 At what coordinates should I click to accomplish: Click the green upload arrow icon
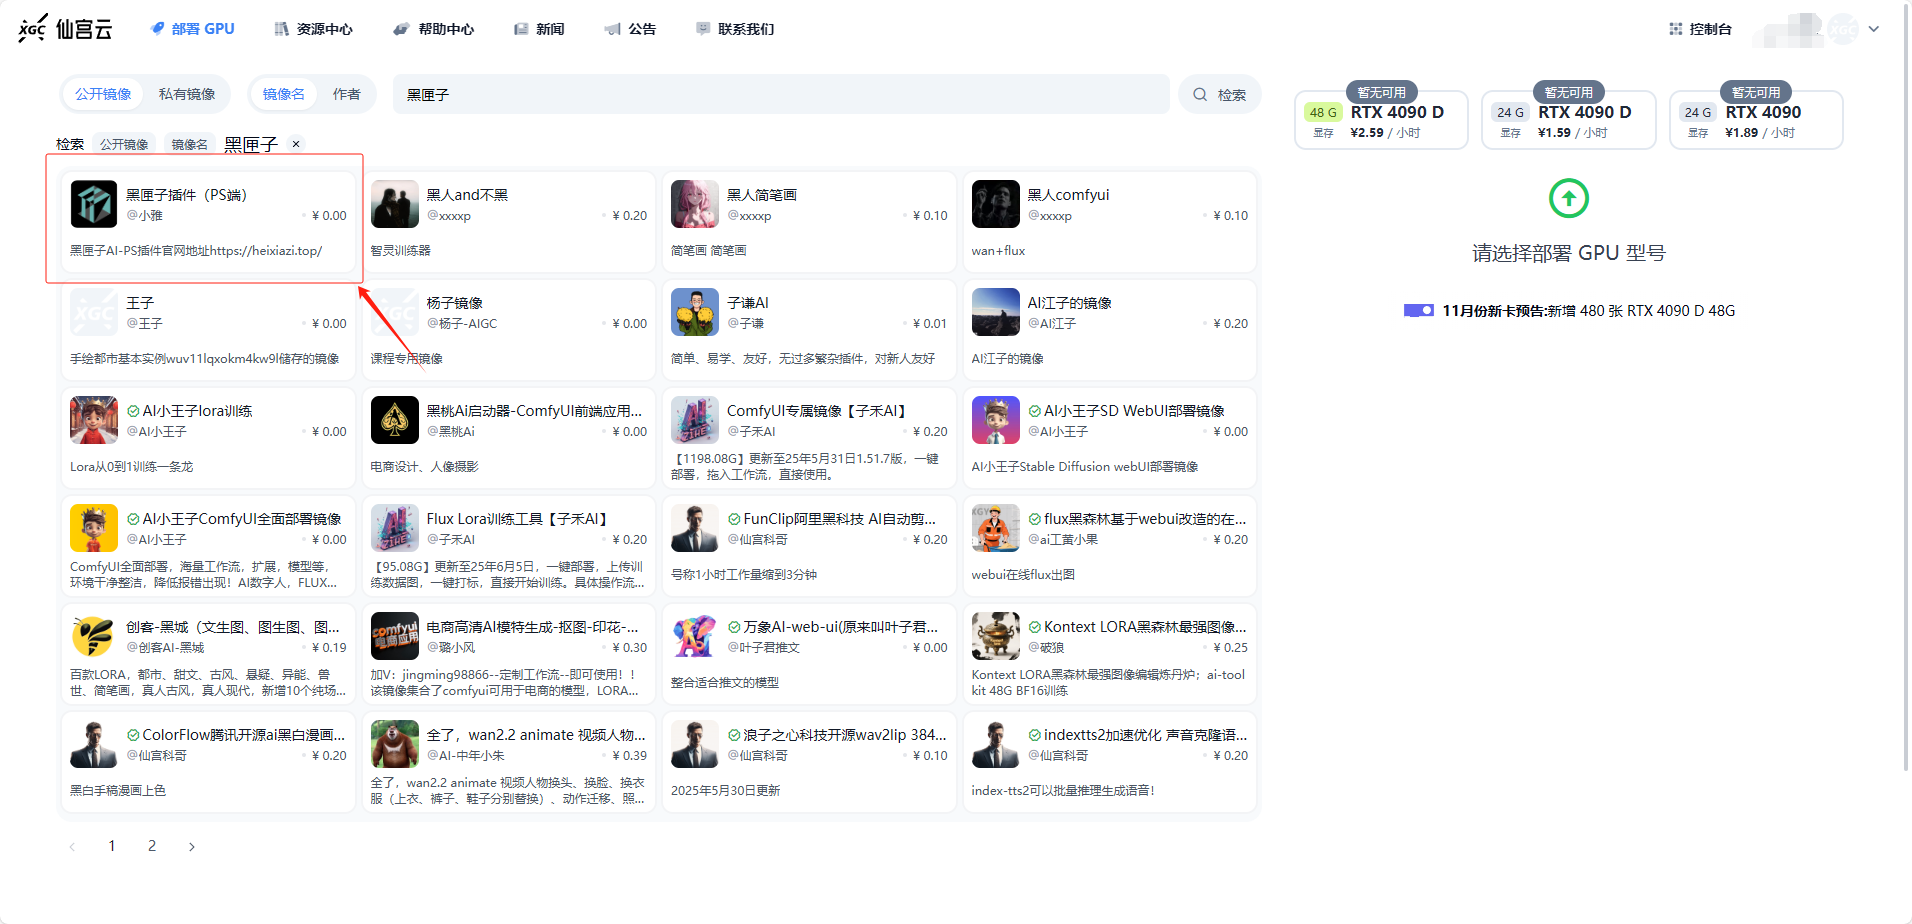point(1568,198)
